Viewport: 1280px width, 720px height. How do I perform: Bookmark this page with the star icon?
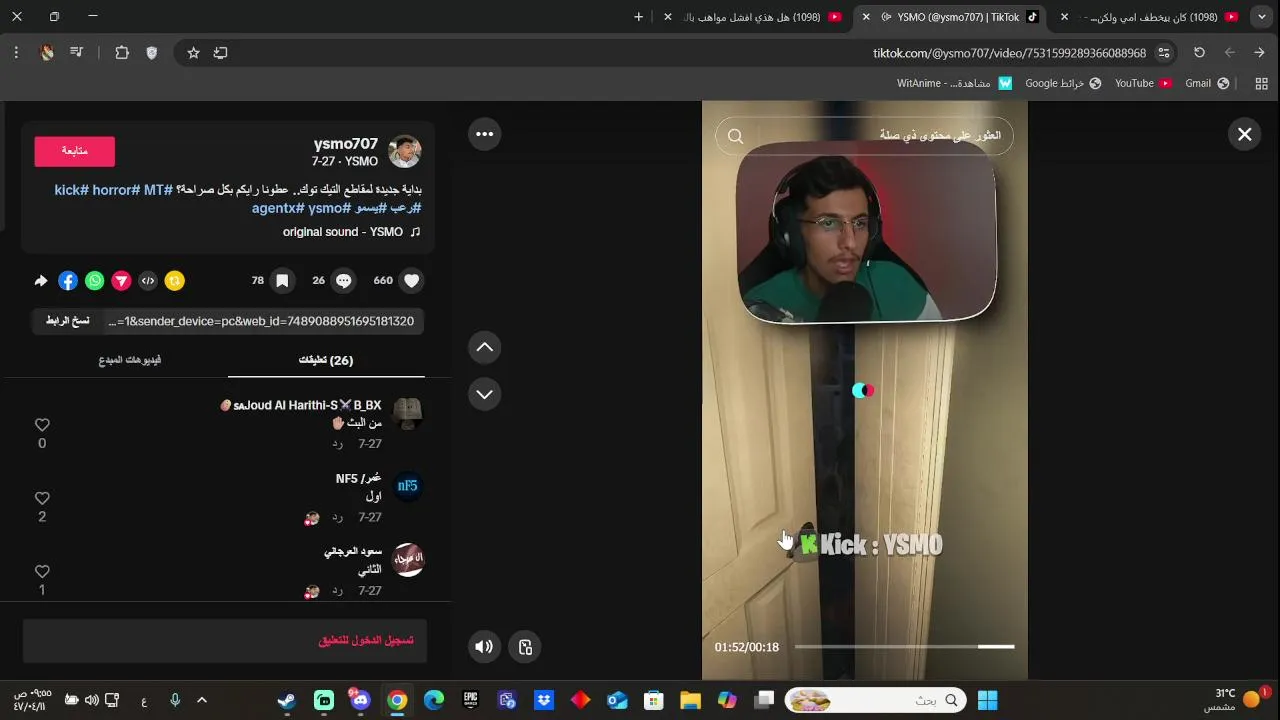click(x=194, y=53)
